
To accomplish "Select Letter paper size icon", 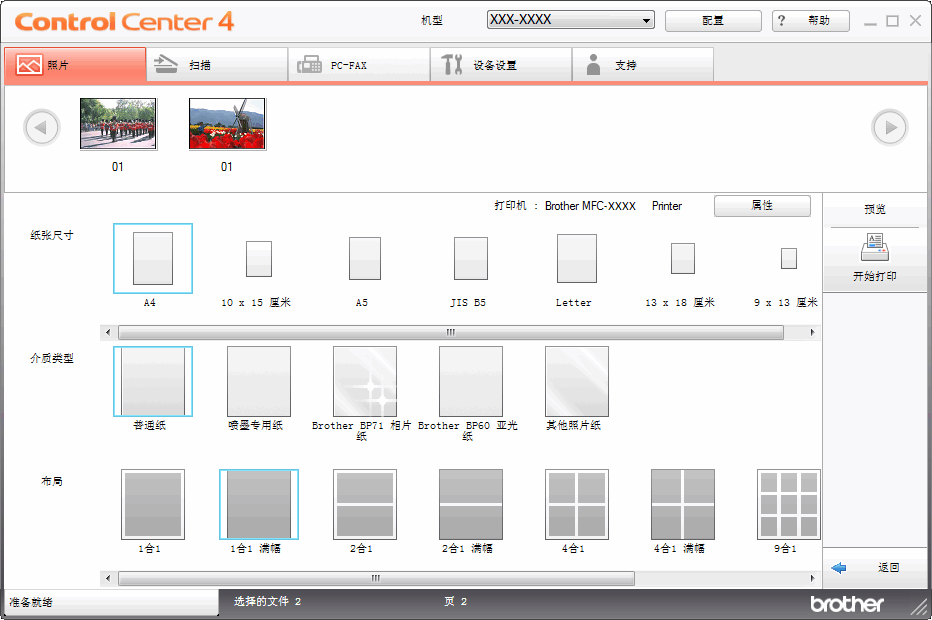I will pyautogui.click(x=576, y=258).
